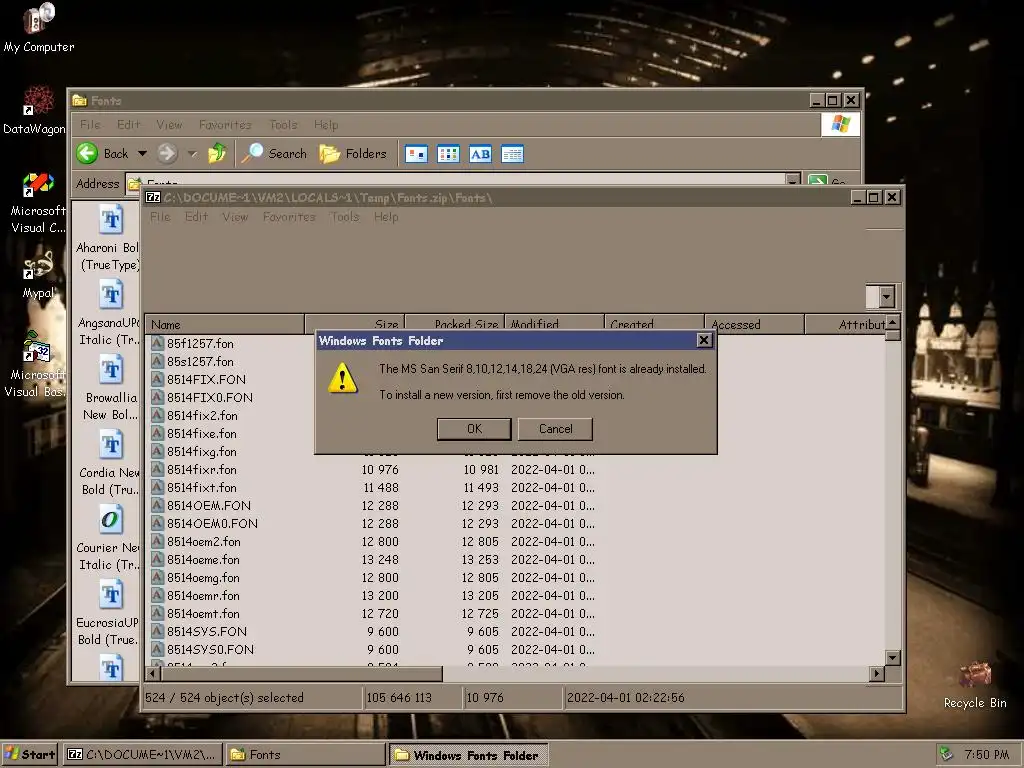
Task: Click OK in the Windows Fonts Folder dialog
Action: point(474,429)
